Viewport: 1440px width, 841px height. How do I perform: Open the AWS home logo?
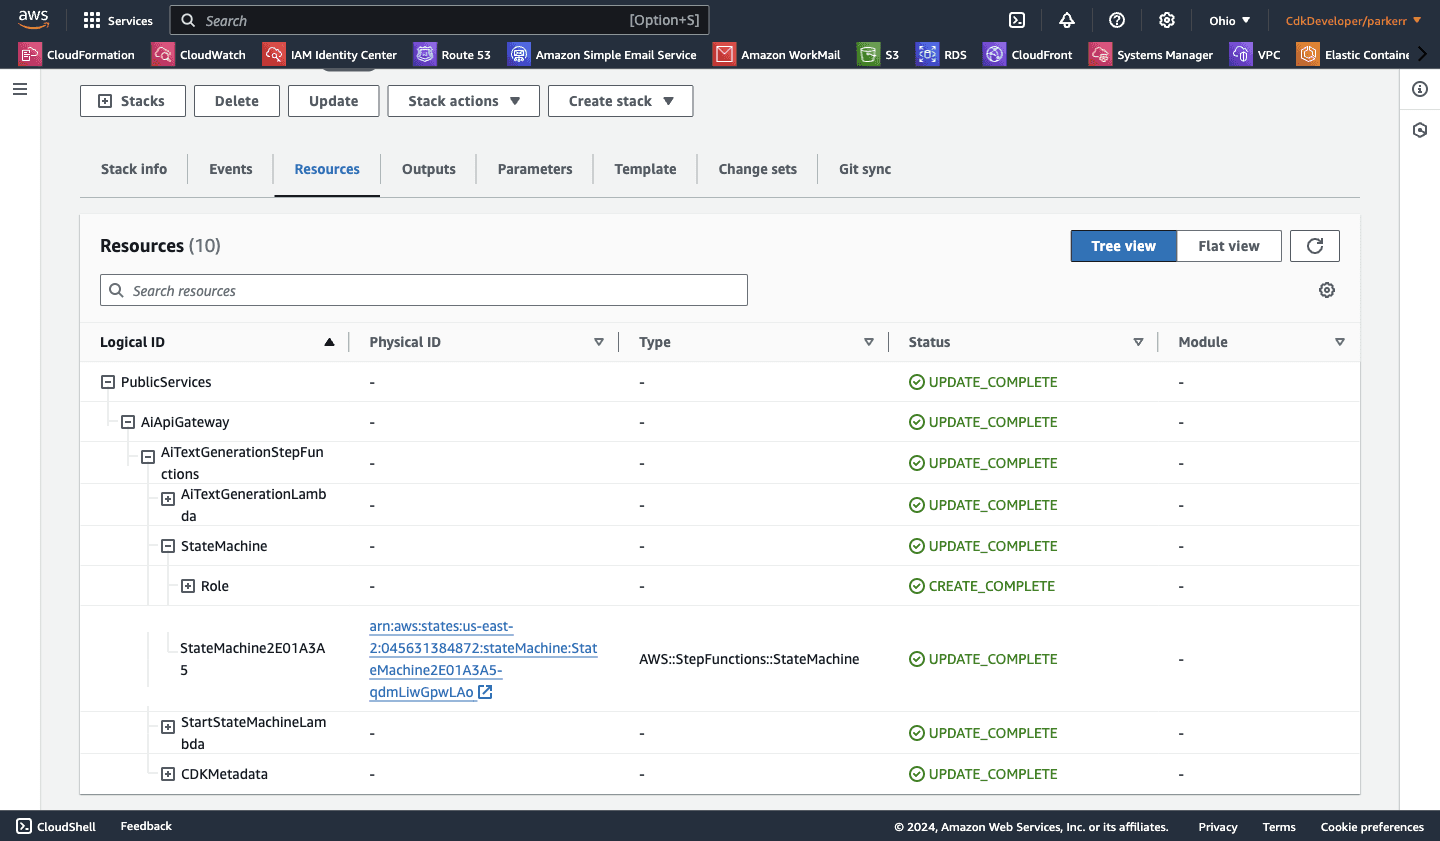pyautogui.click(x=33, y=20)
